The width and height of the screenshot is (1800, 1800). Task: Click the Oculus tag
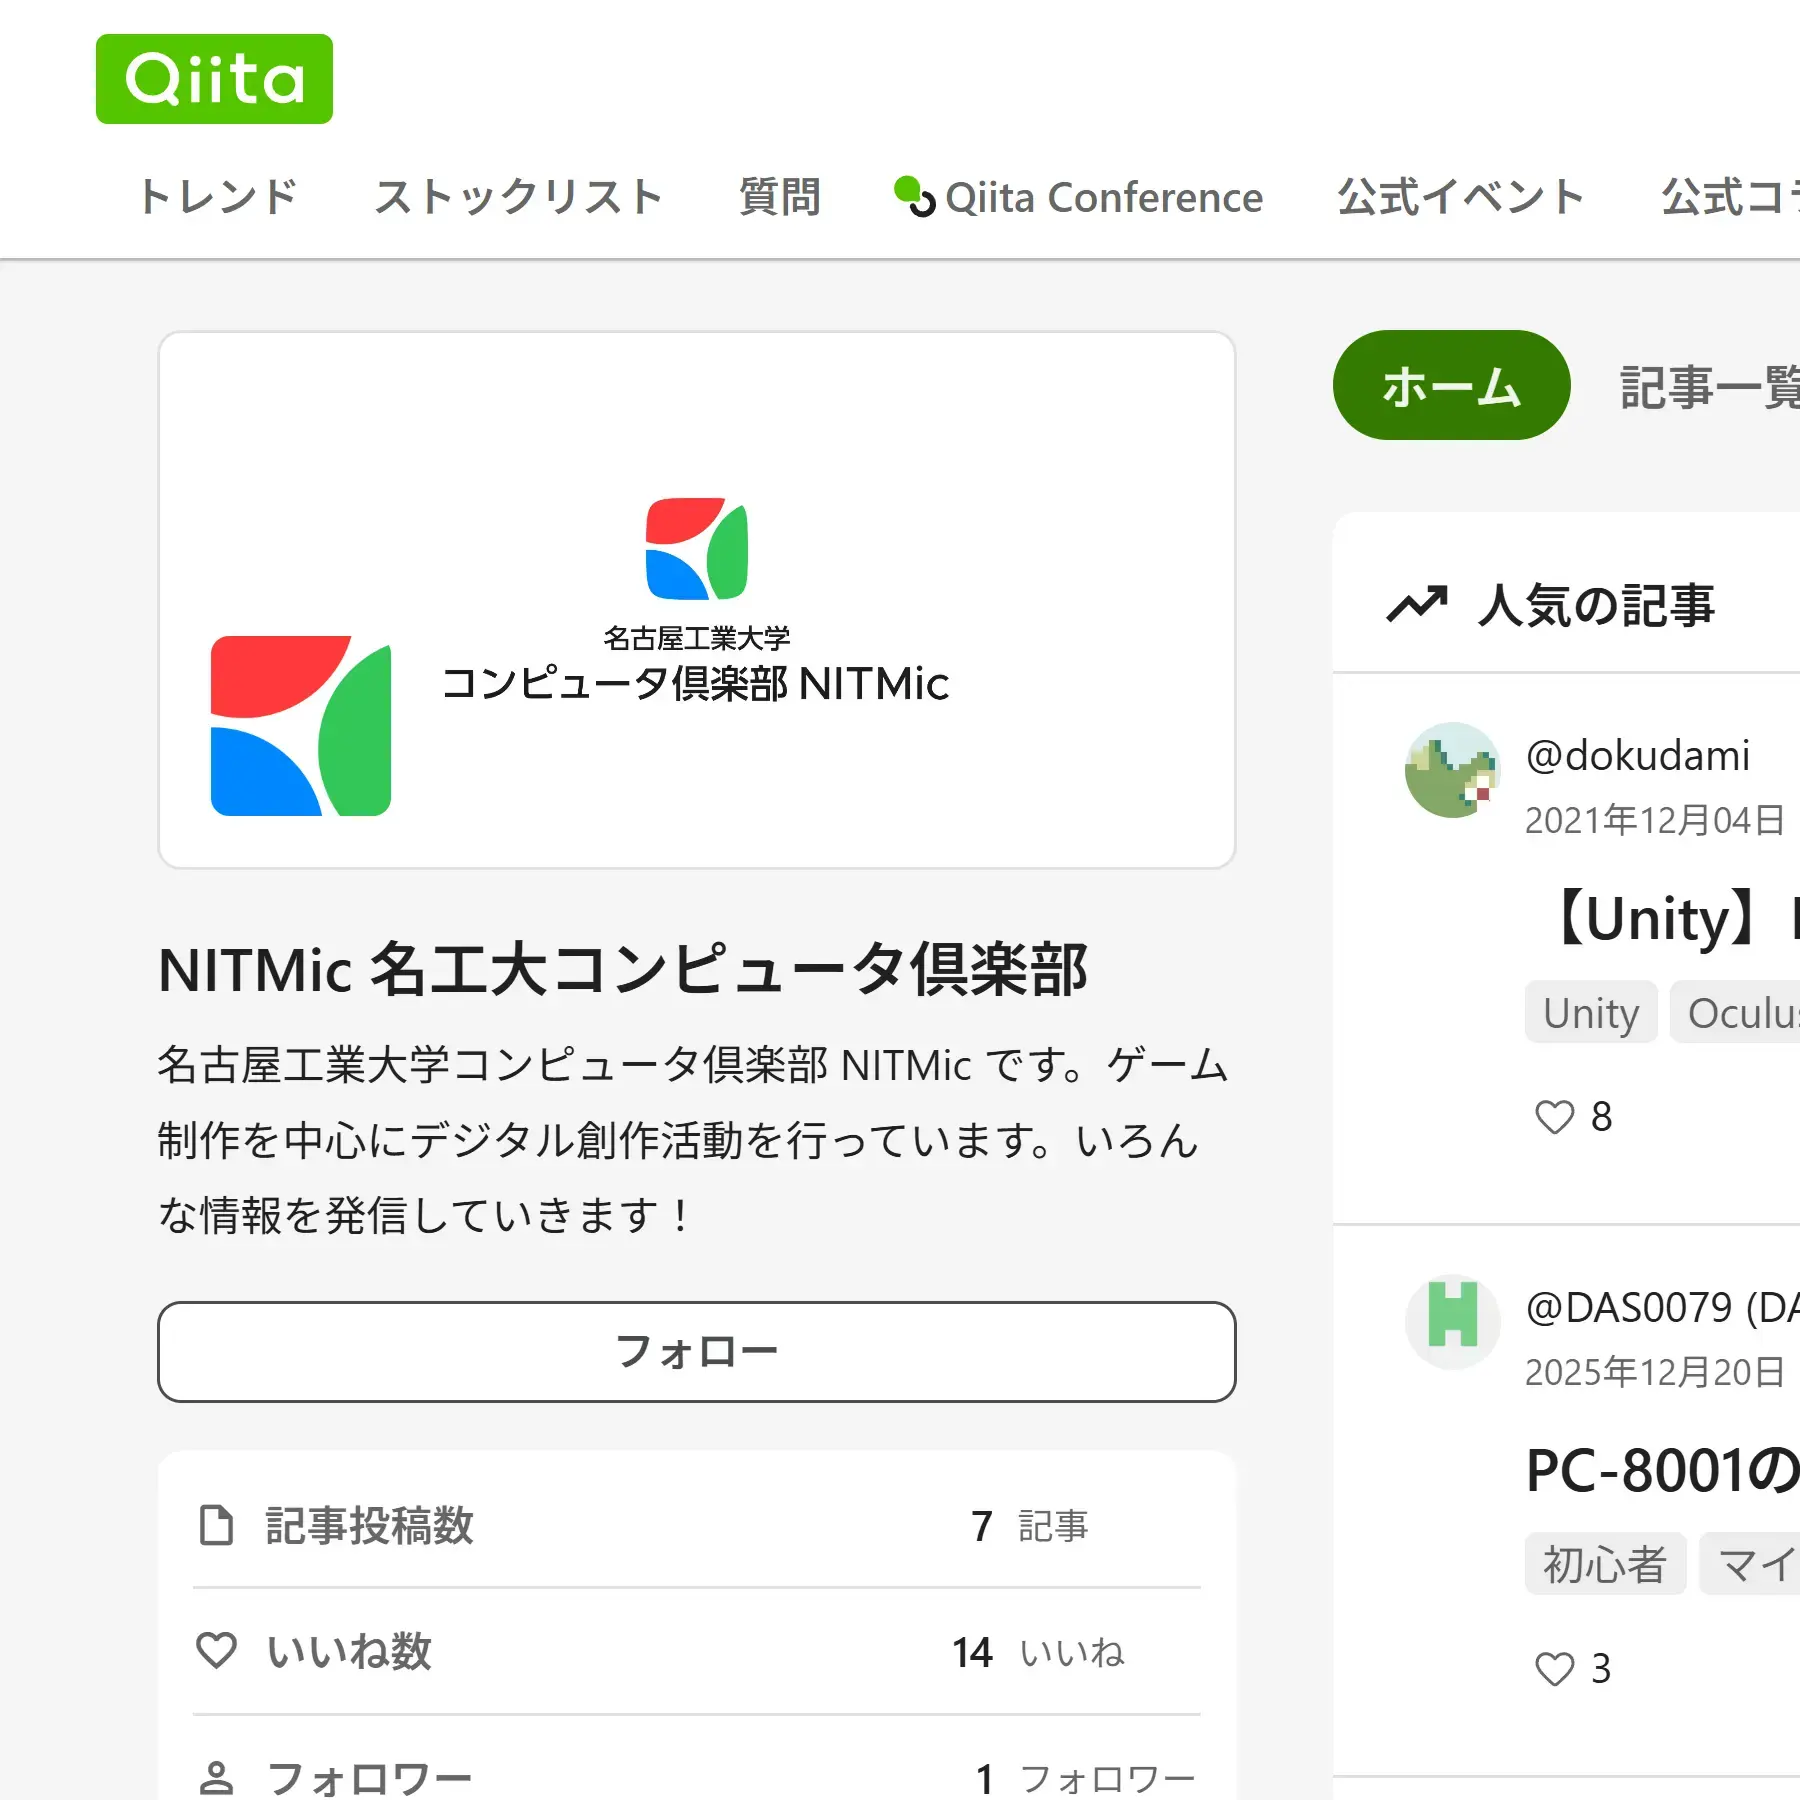pos(1736,1012)
